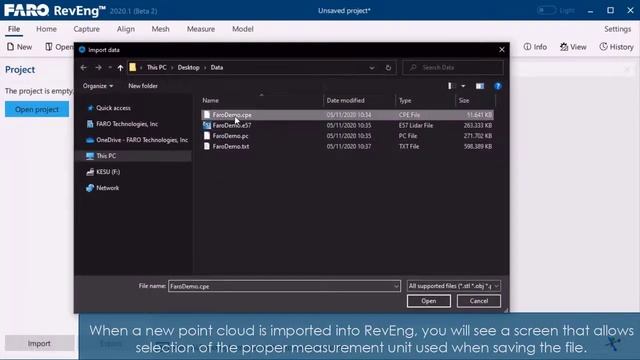
Task: Click the View toolbar icon
Action: (573, 47)
